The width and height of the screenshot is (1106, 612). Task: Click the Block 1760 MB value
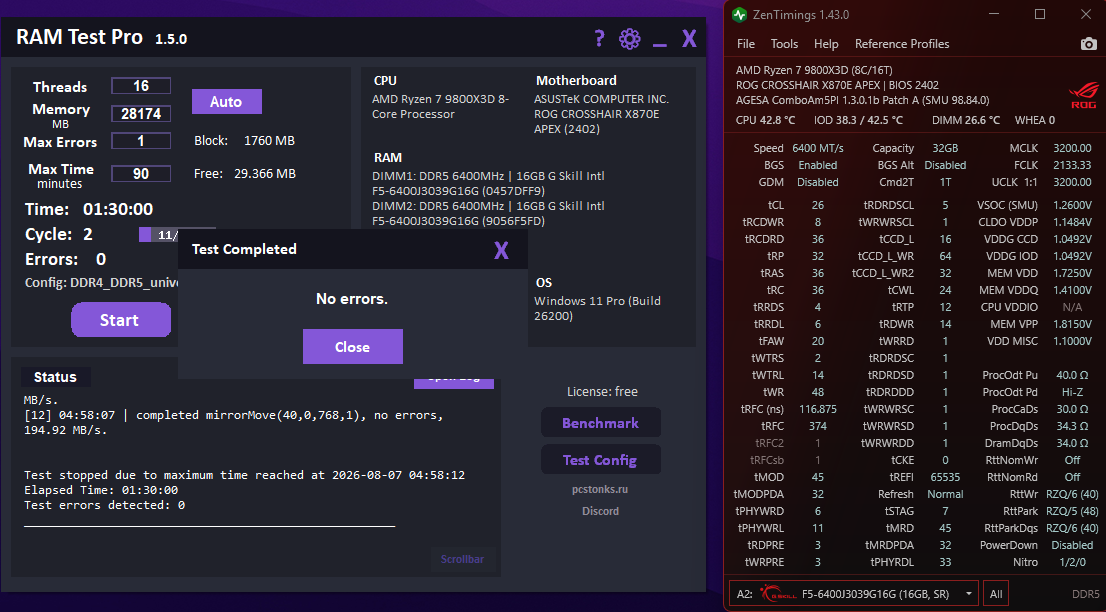[269, 140]
